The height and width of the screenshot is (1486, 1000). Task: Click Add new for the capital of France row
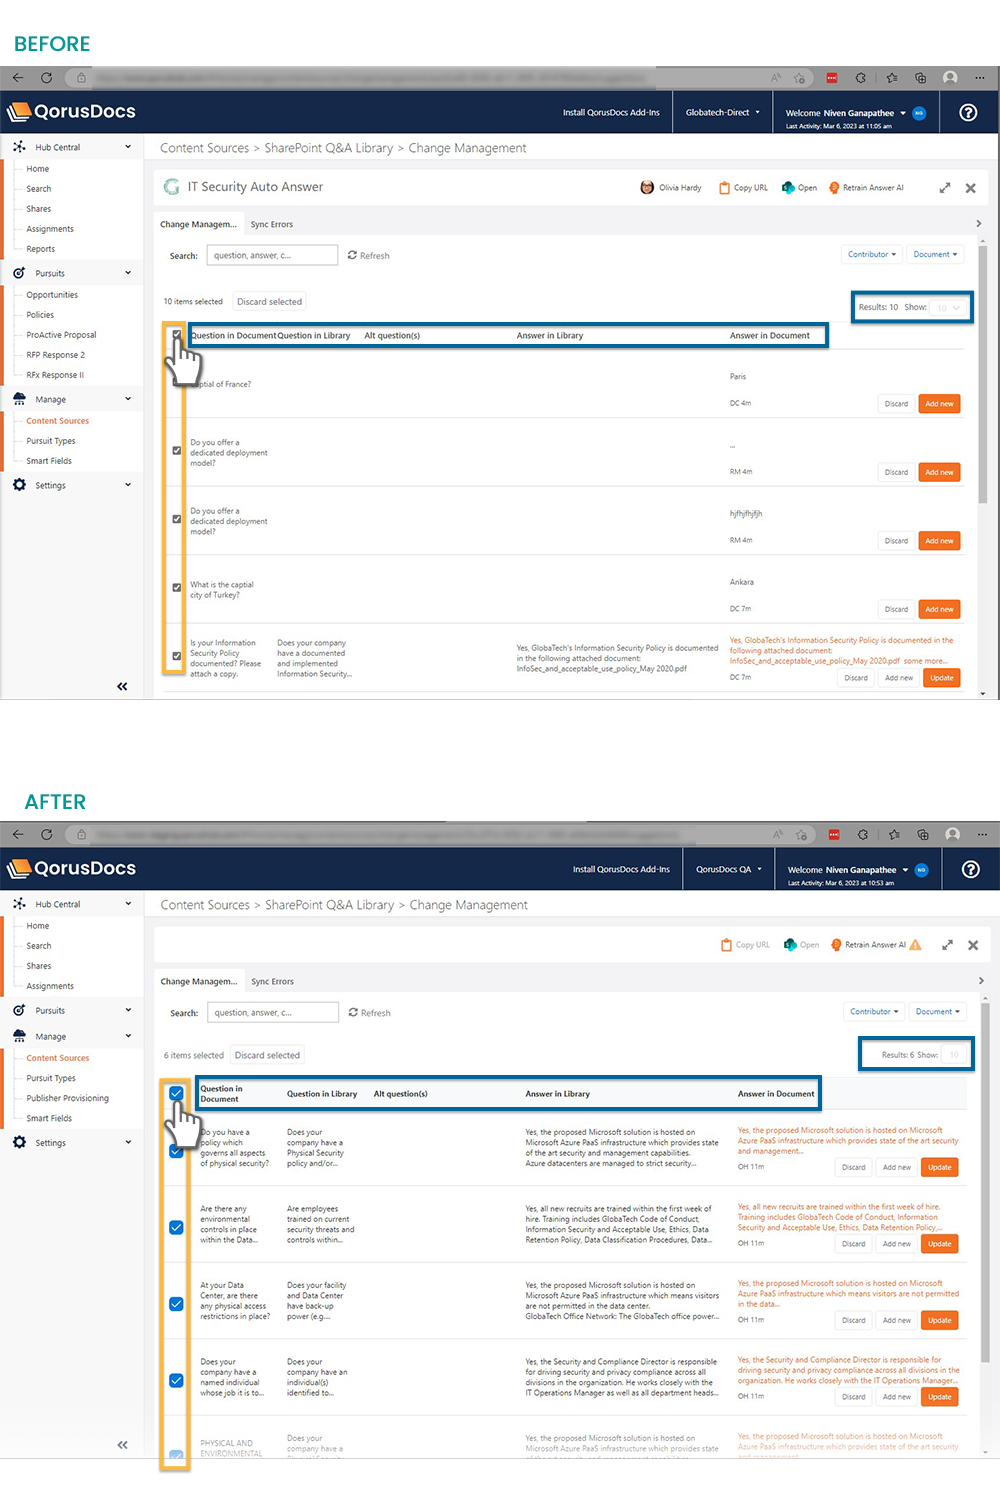tap(939, 404)
